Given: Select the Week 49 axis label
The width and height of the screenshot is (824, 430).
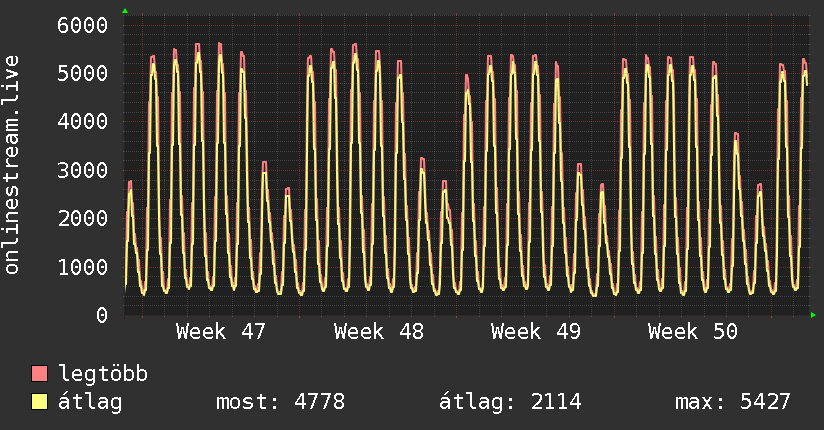Looking at the screenshot, I should pos(536,332).
